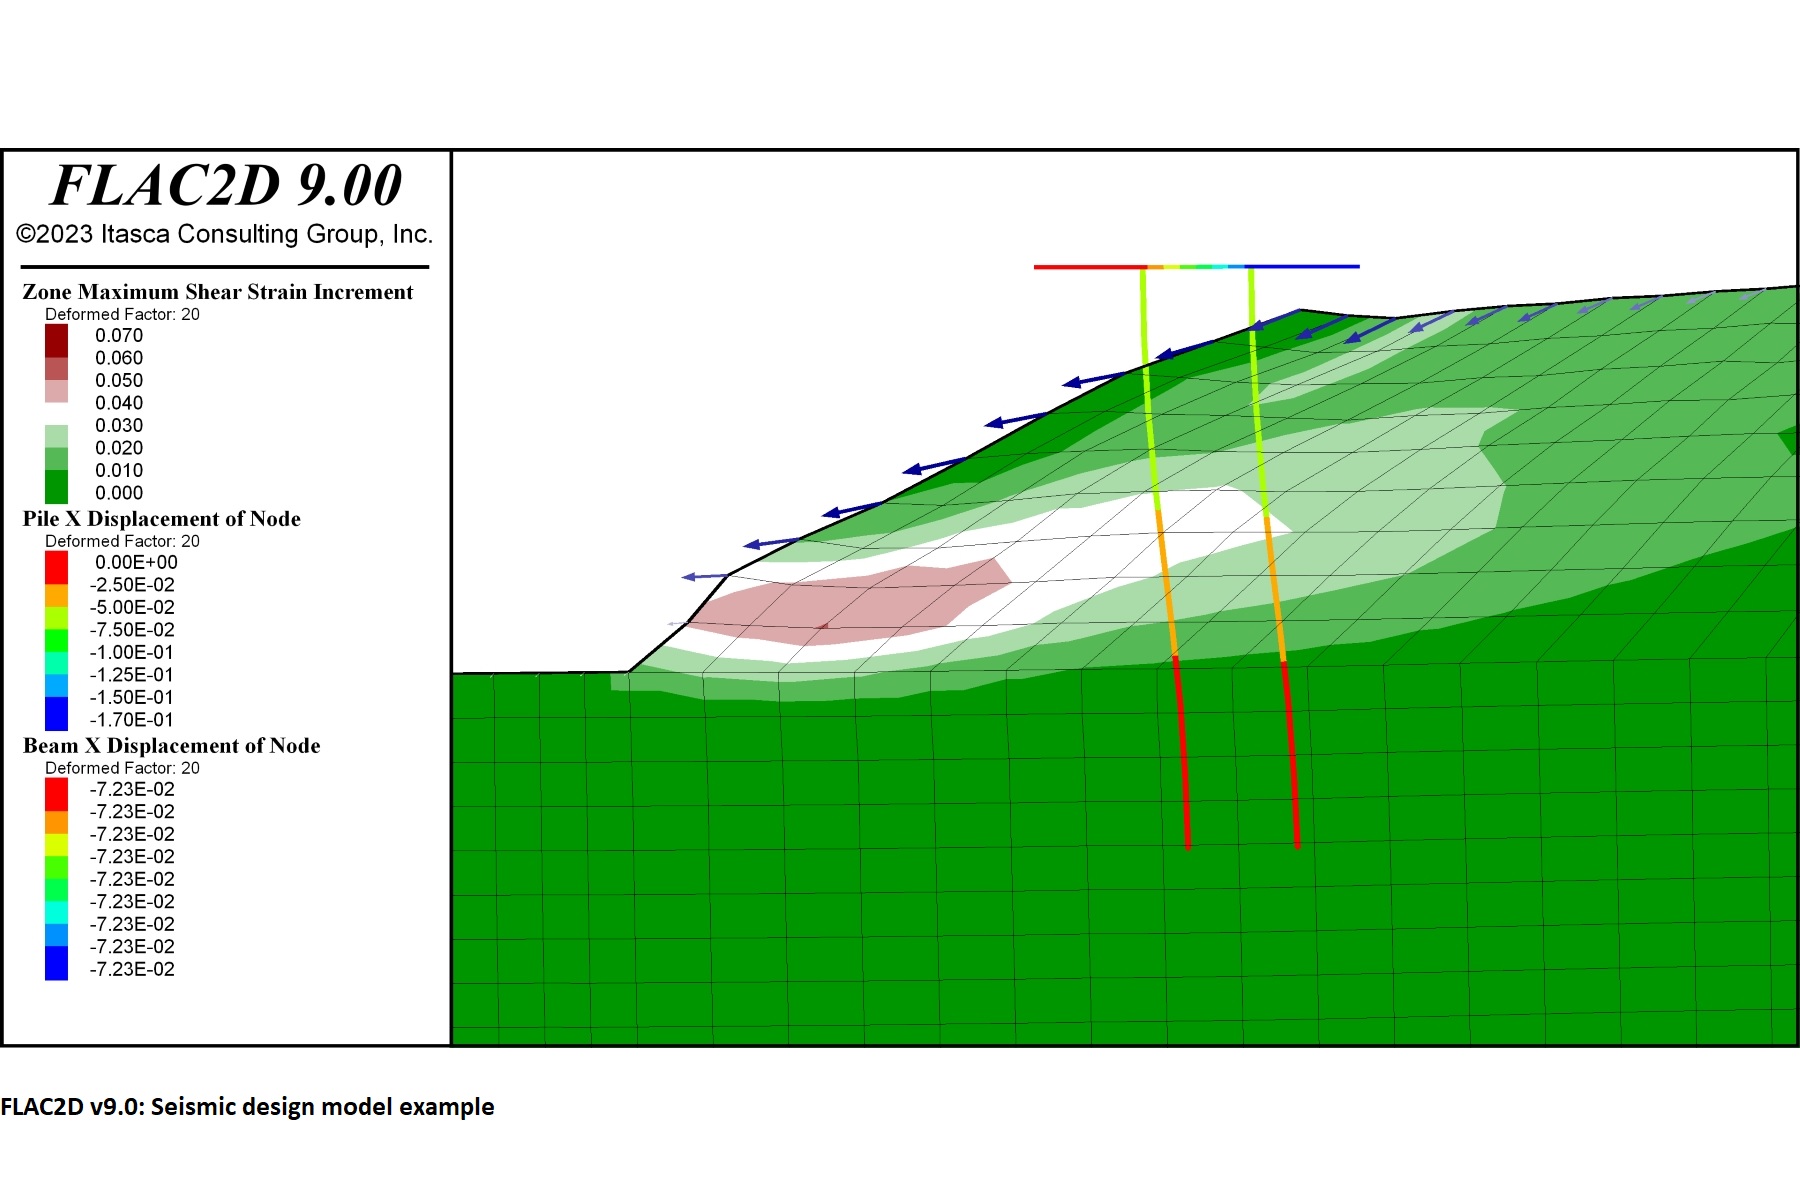Click the FLAC2D 9.00 title text

pos(226,186)
